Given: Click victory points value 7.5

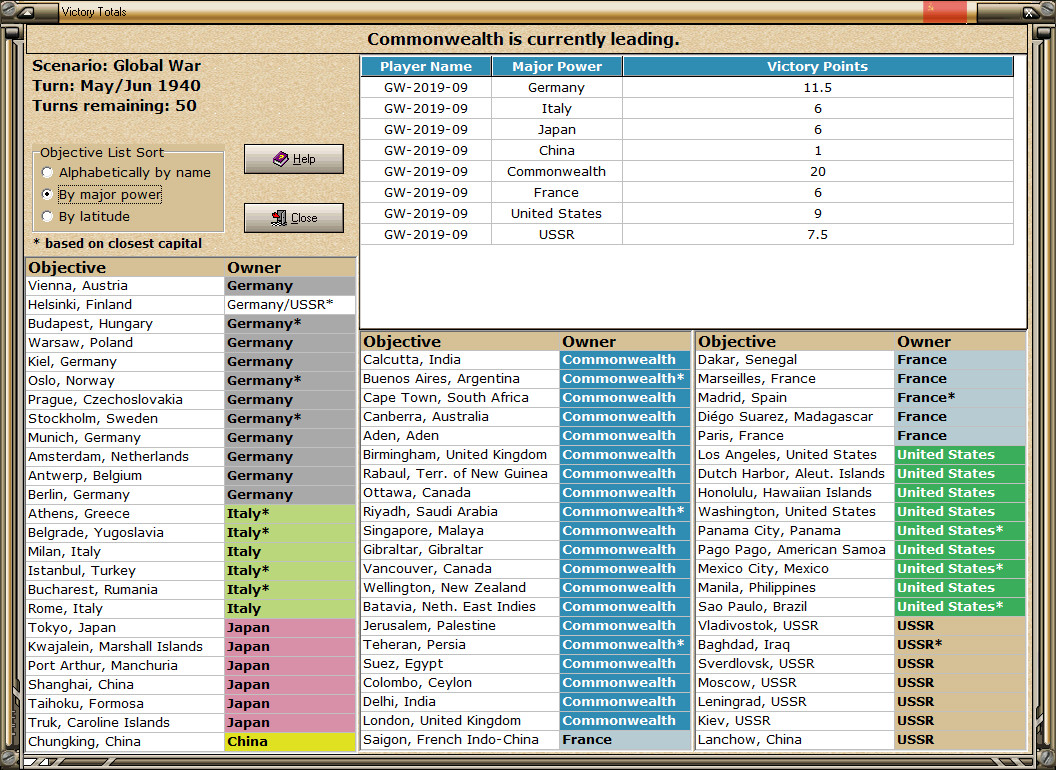Looking at the screenshot, I should click(818, 234).
